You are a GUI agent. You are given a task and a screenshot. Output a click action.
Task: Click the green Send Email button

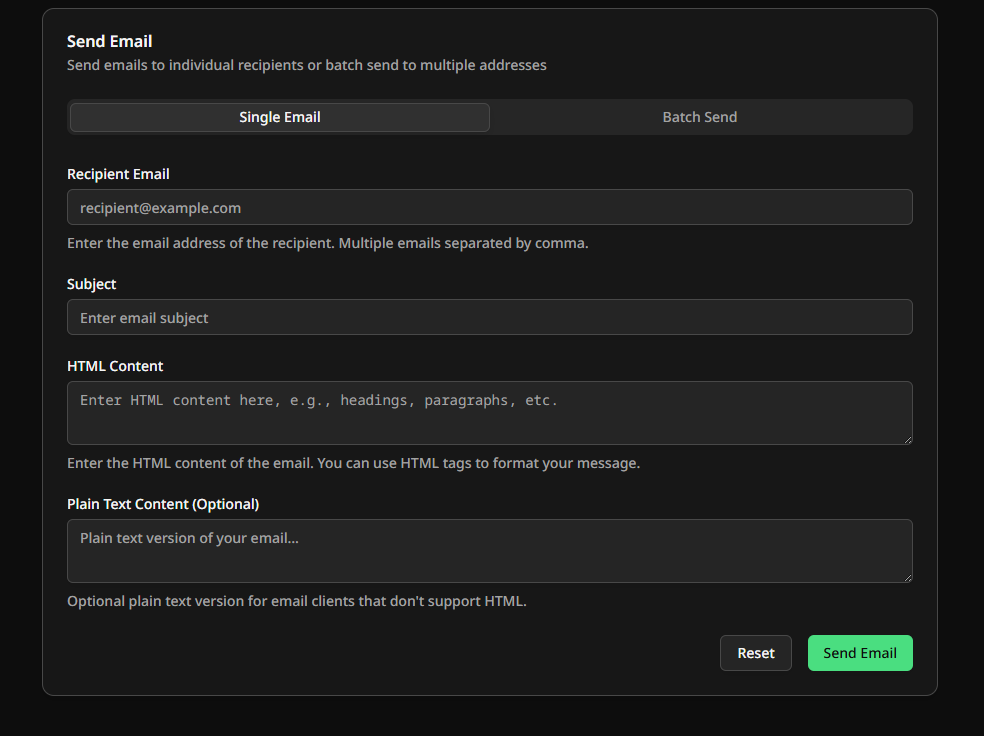point(860,653)
